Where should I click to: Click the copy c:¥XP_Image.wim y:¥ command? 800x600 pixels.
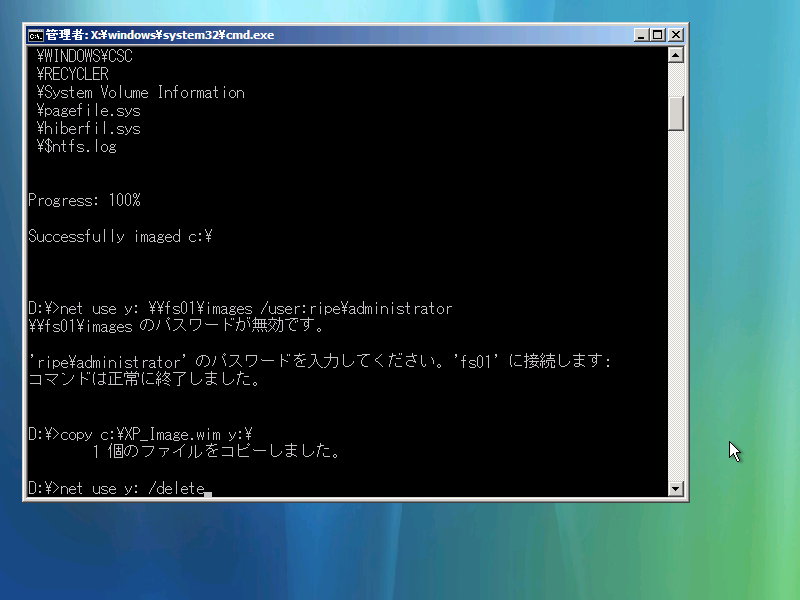point(140,434)
